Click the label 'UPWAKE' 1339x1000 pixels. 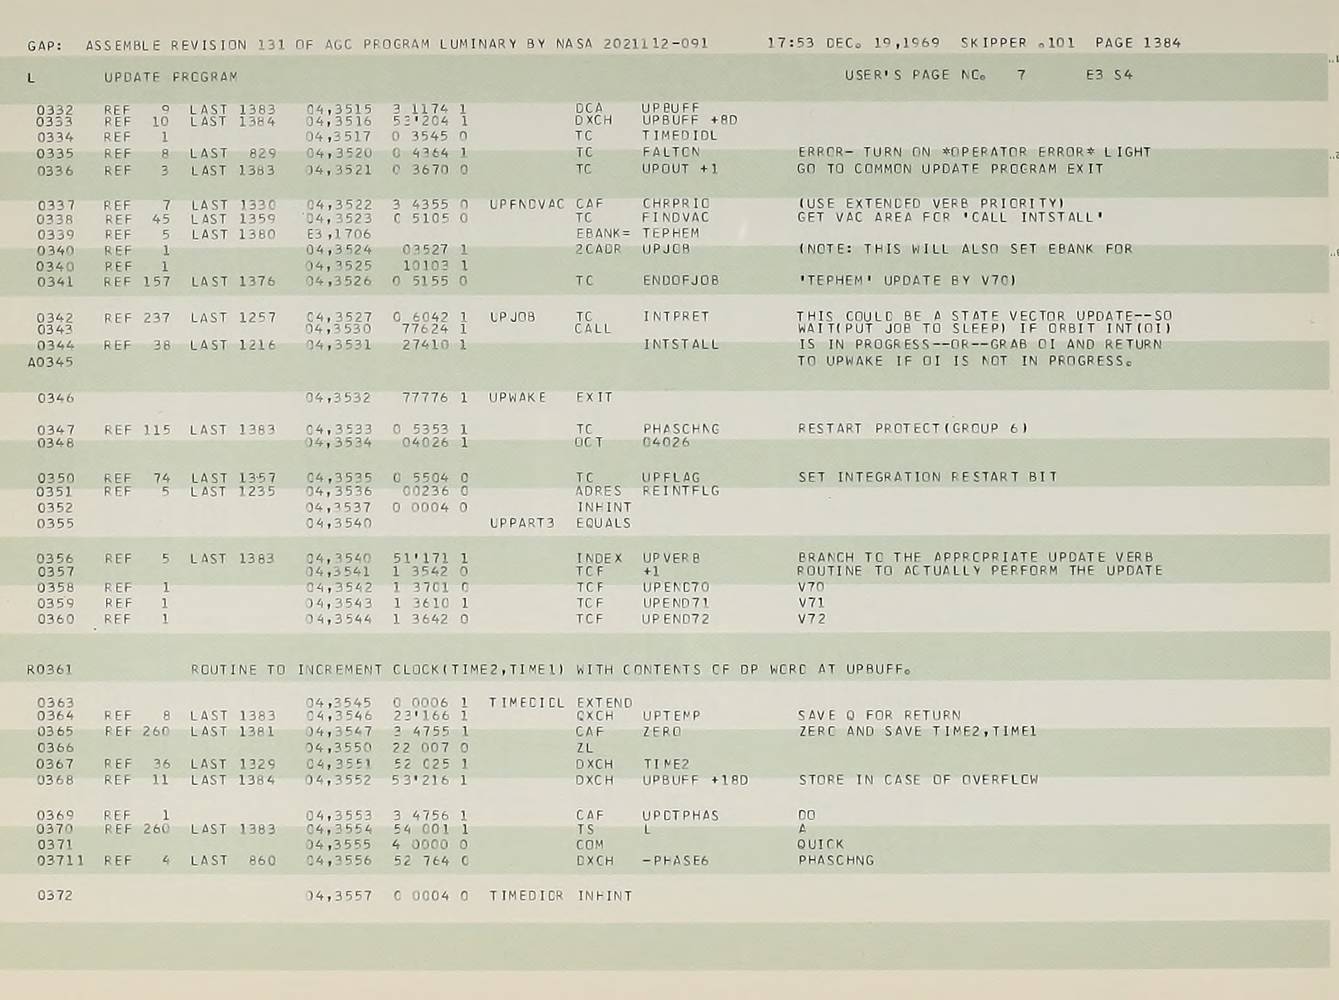(x=517, y=398)
